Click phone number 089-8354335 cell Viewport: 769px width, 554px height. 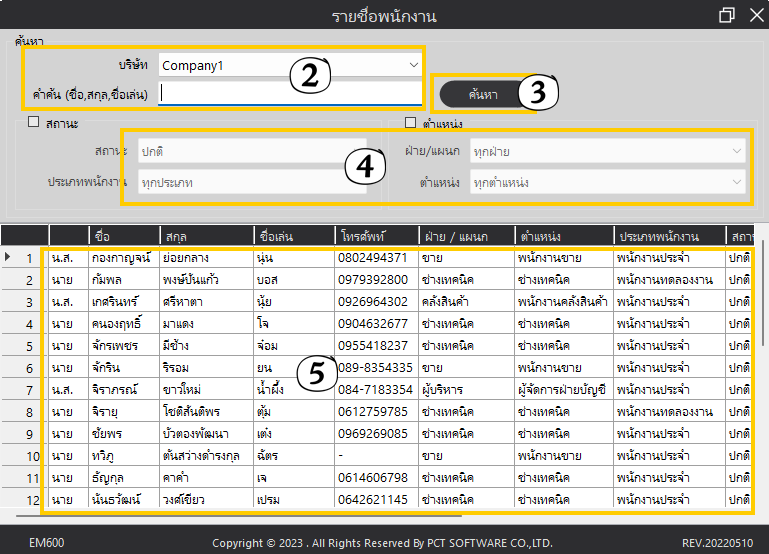[x=376, y=368]
